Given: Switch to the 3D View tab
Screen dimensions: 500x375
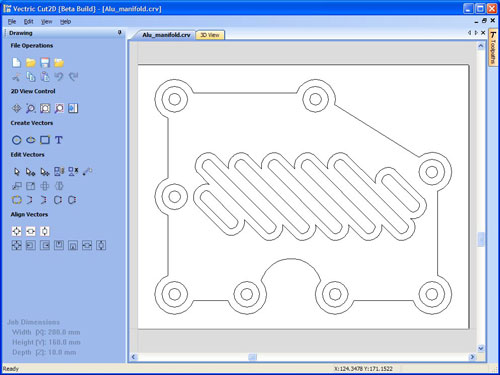Looking at the screenshot, I should pos(210,35).
